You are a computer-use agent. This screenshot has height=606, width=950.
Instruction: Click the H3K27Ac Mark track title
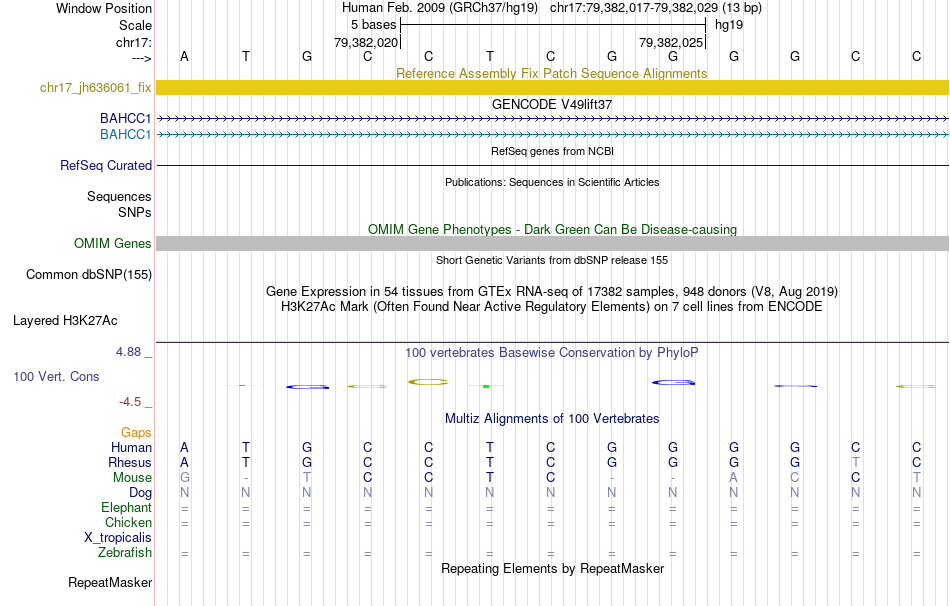551,307
